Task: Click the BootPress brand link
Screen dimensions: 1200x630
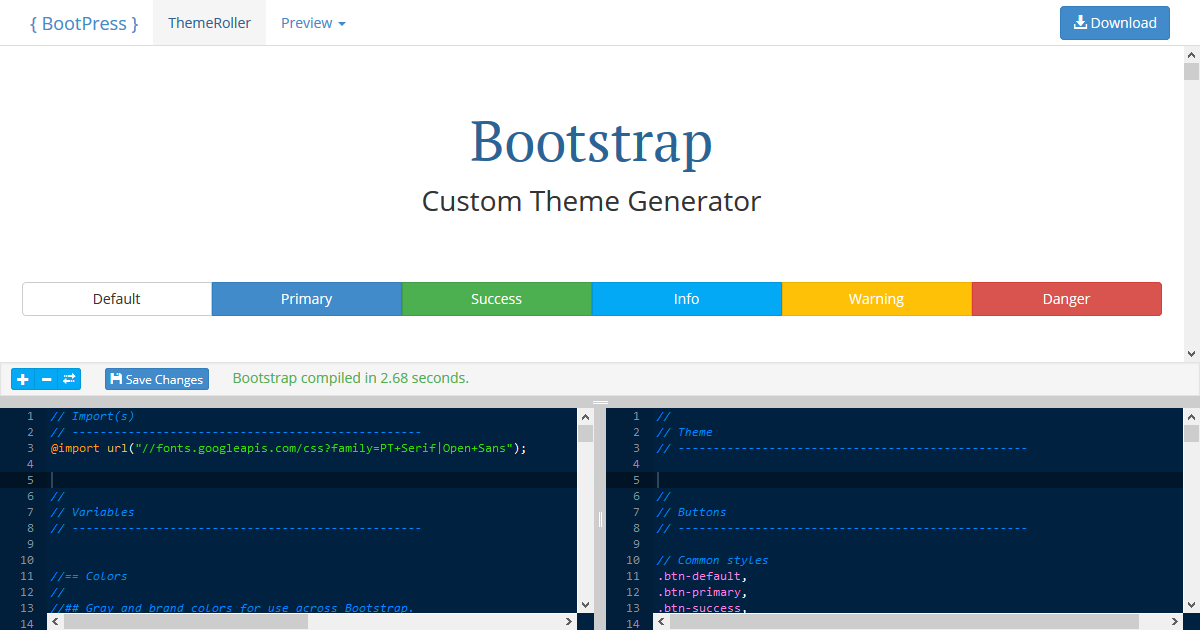Action: [83, 22]
